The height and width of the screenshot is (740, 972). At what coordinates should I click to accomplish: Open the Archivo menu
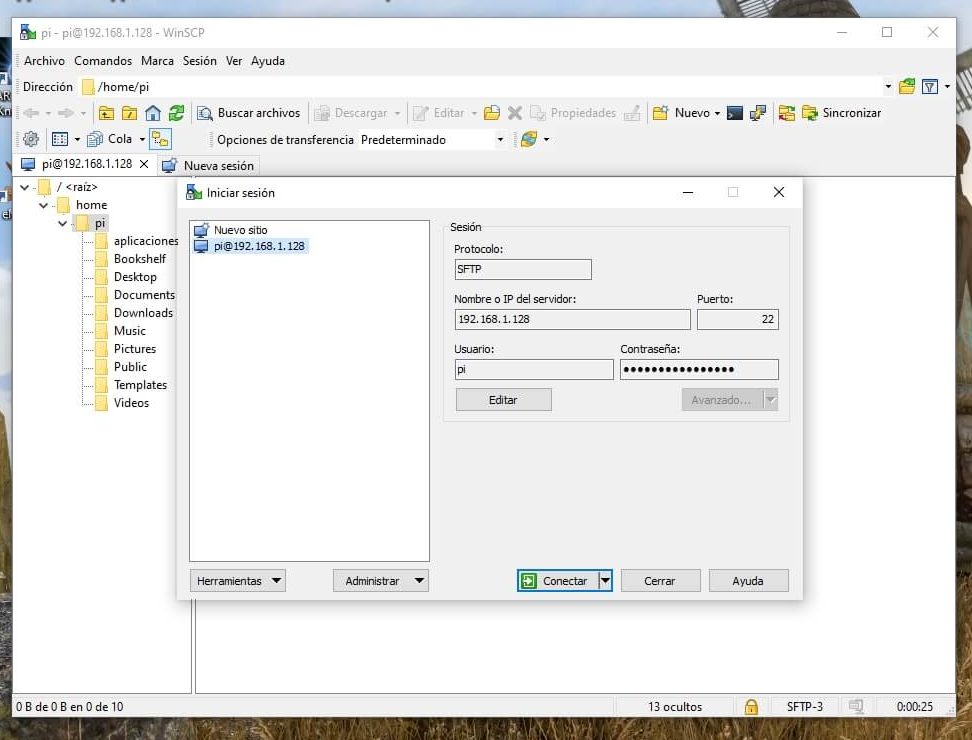tap(44, 61)
